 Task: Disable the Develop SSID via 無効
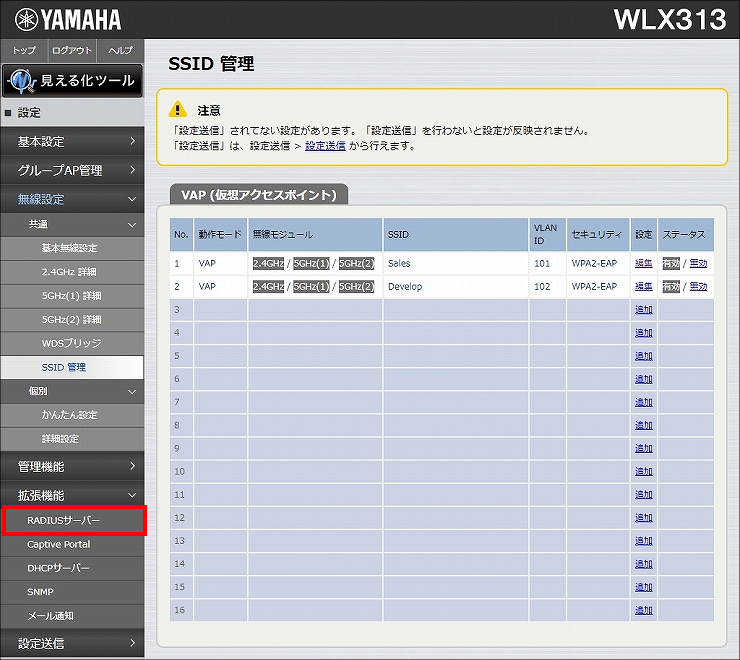pyautogui.click(x=698, y=286)
